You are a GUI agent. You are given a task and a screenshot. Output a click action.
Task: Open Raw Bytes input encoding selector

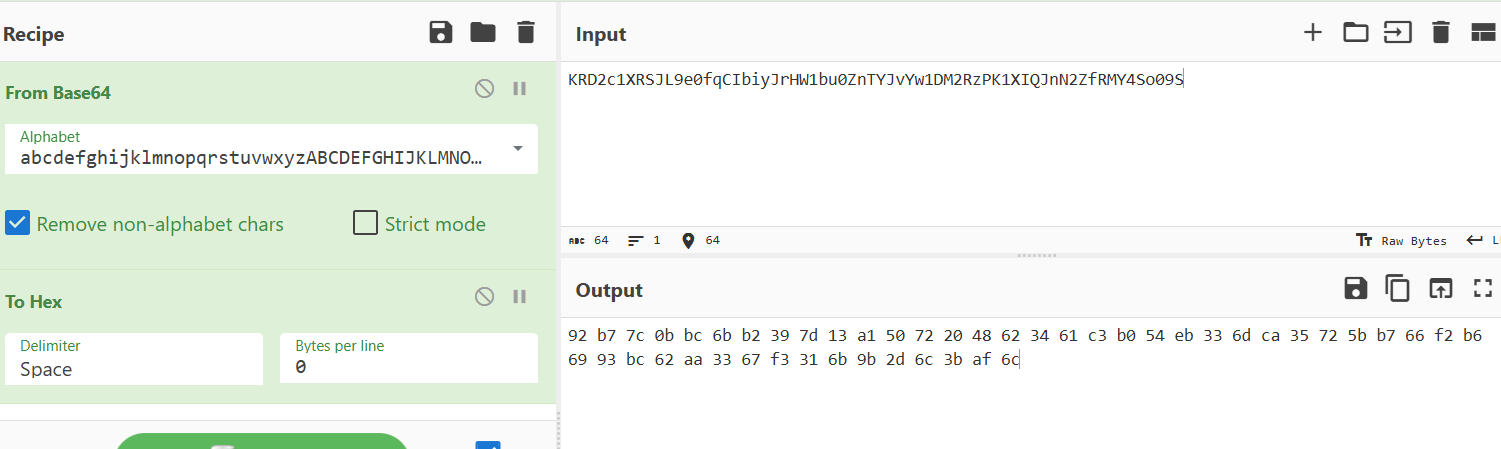[1403, 241]
